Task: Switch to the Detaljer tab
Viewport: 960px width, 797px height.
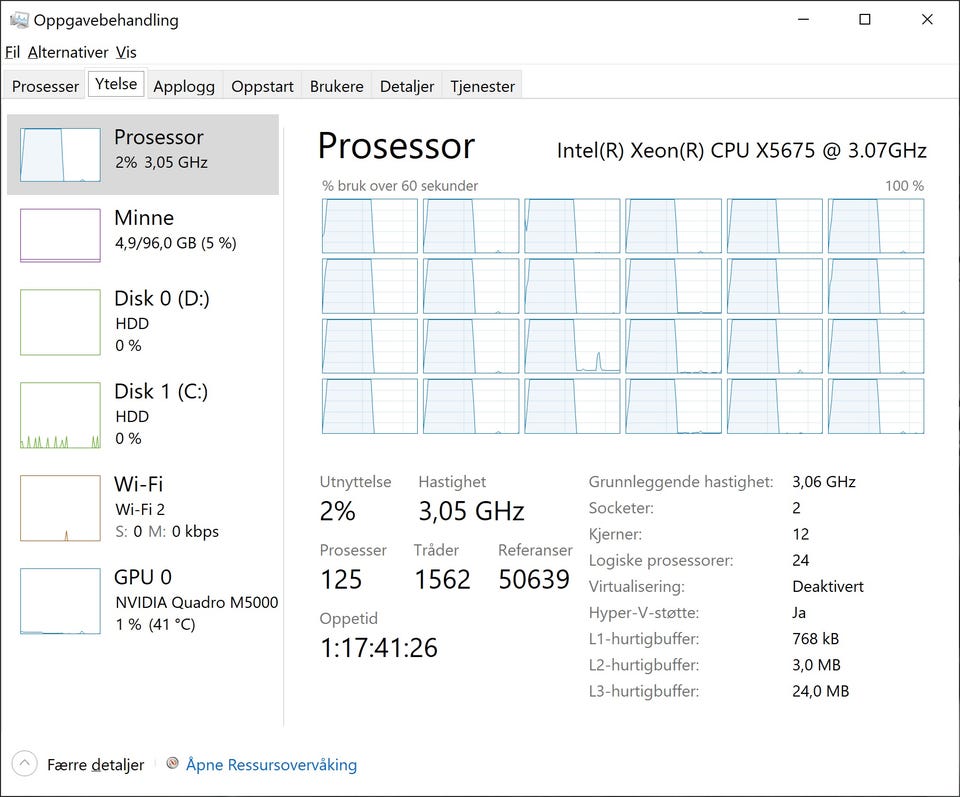Action: pos(407,86)
